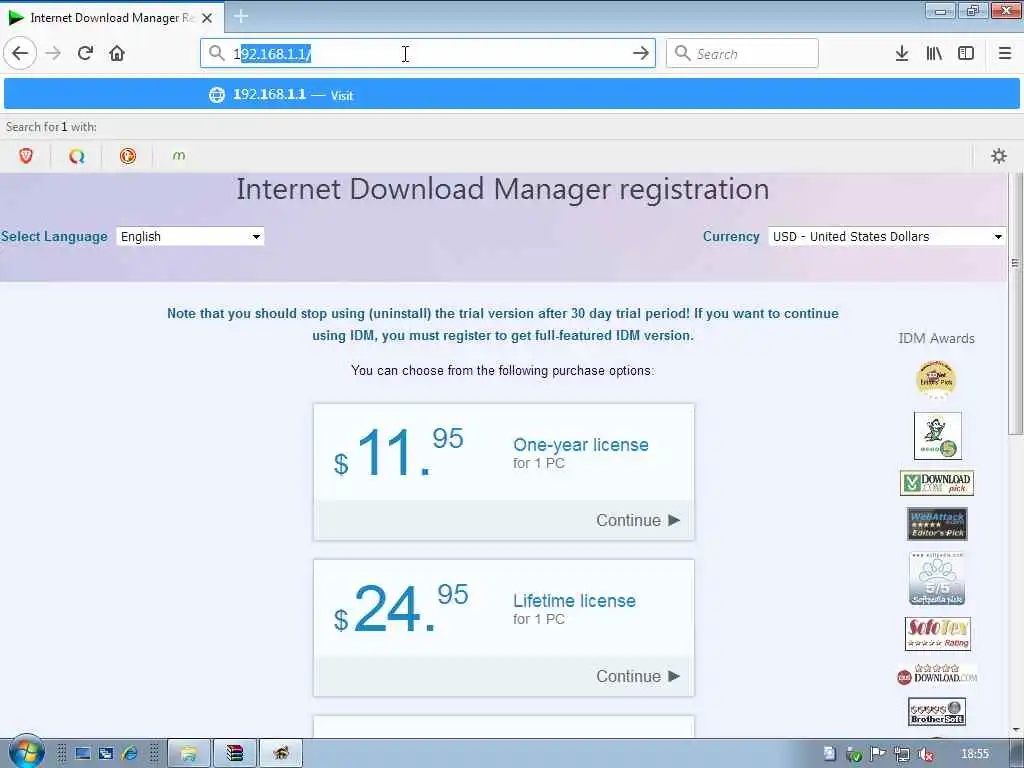
Task: Click the WebAttack Editor's Pick badge
Action: pos(937,524)
